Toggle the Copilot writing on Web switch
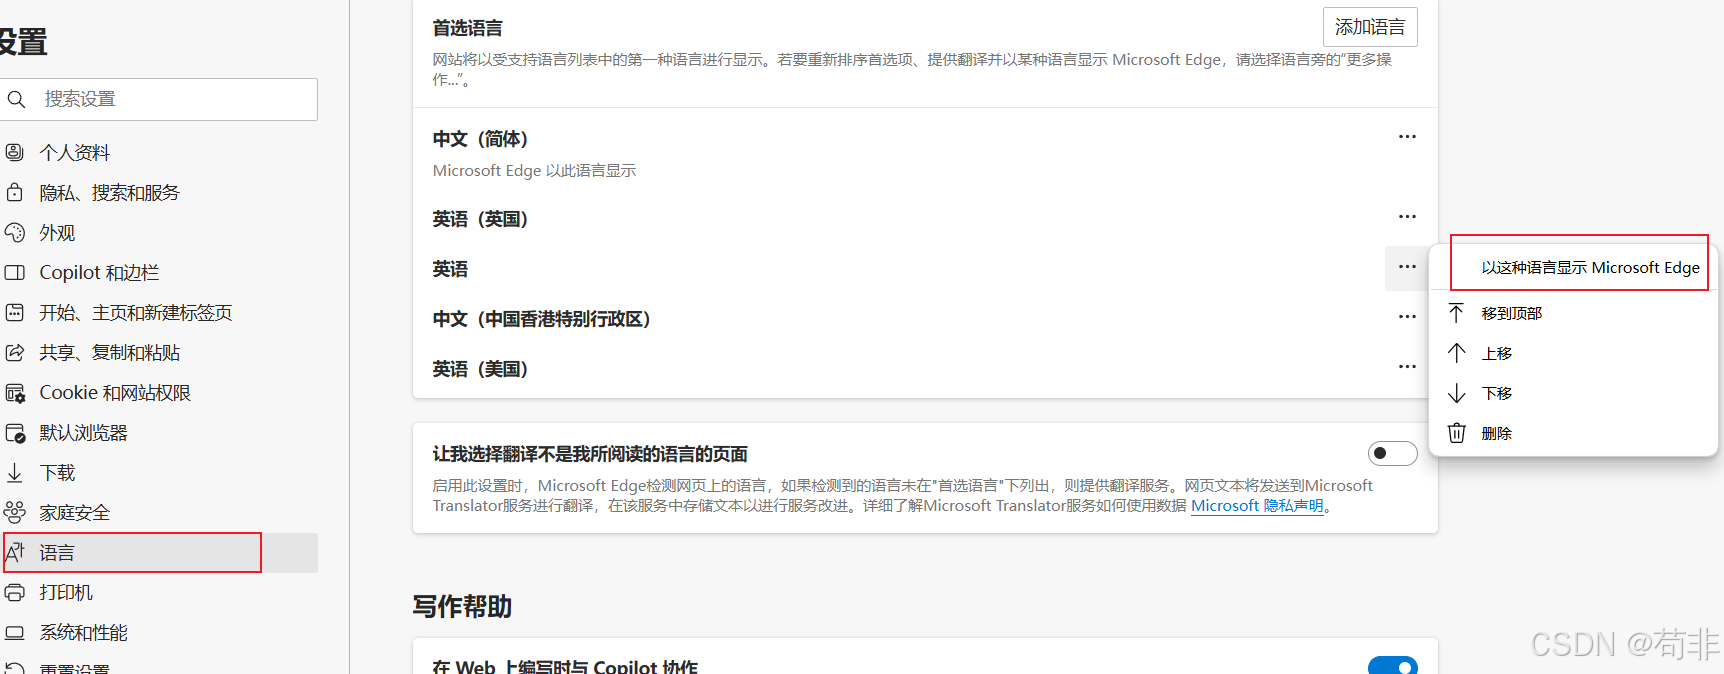This screenshot has height=674, width=1724. point(1392,666)
